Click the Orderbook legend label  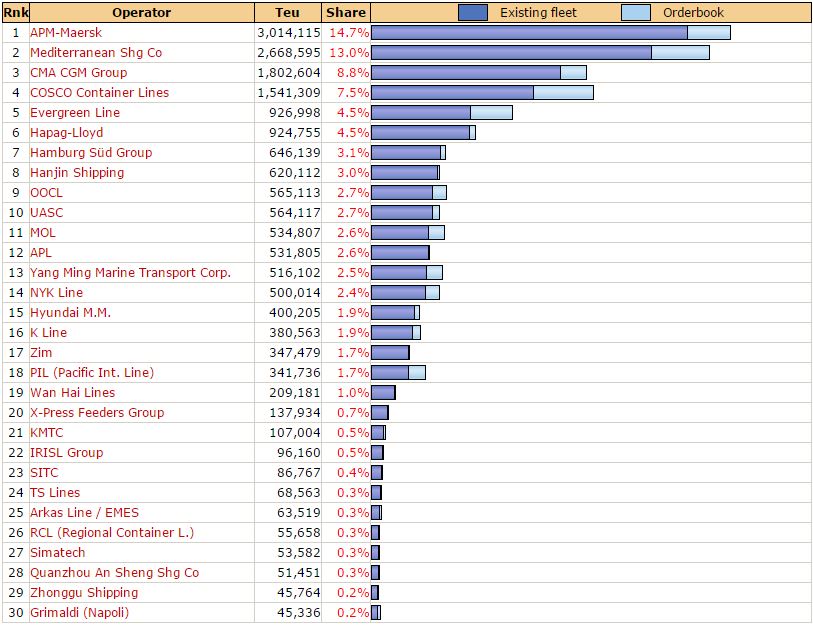(x=693, y=13)
